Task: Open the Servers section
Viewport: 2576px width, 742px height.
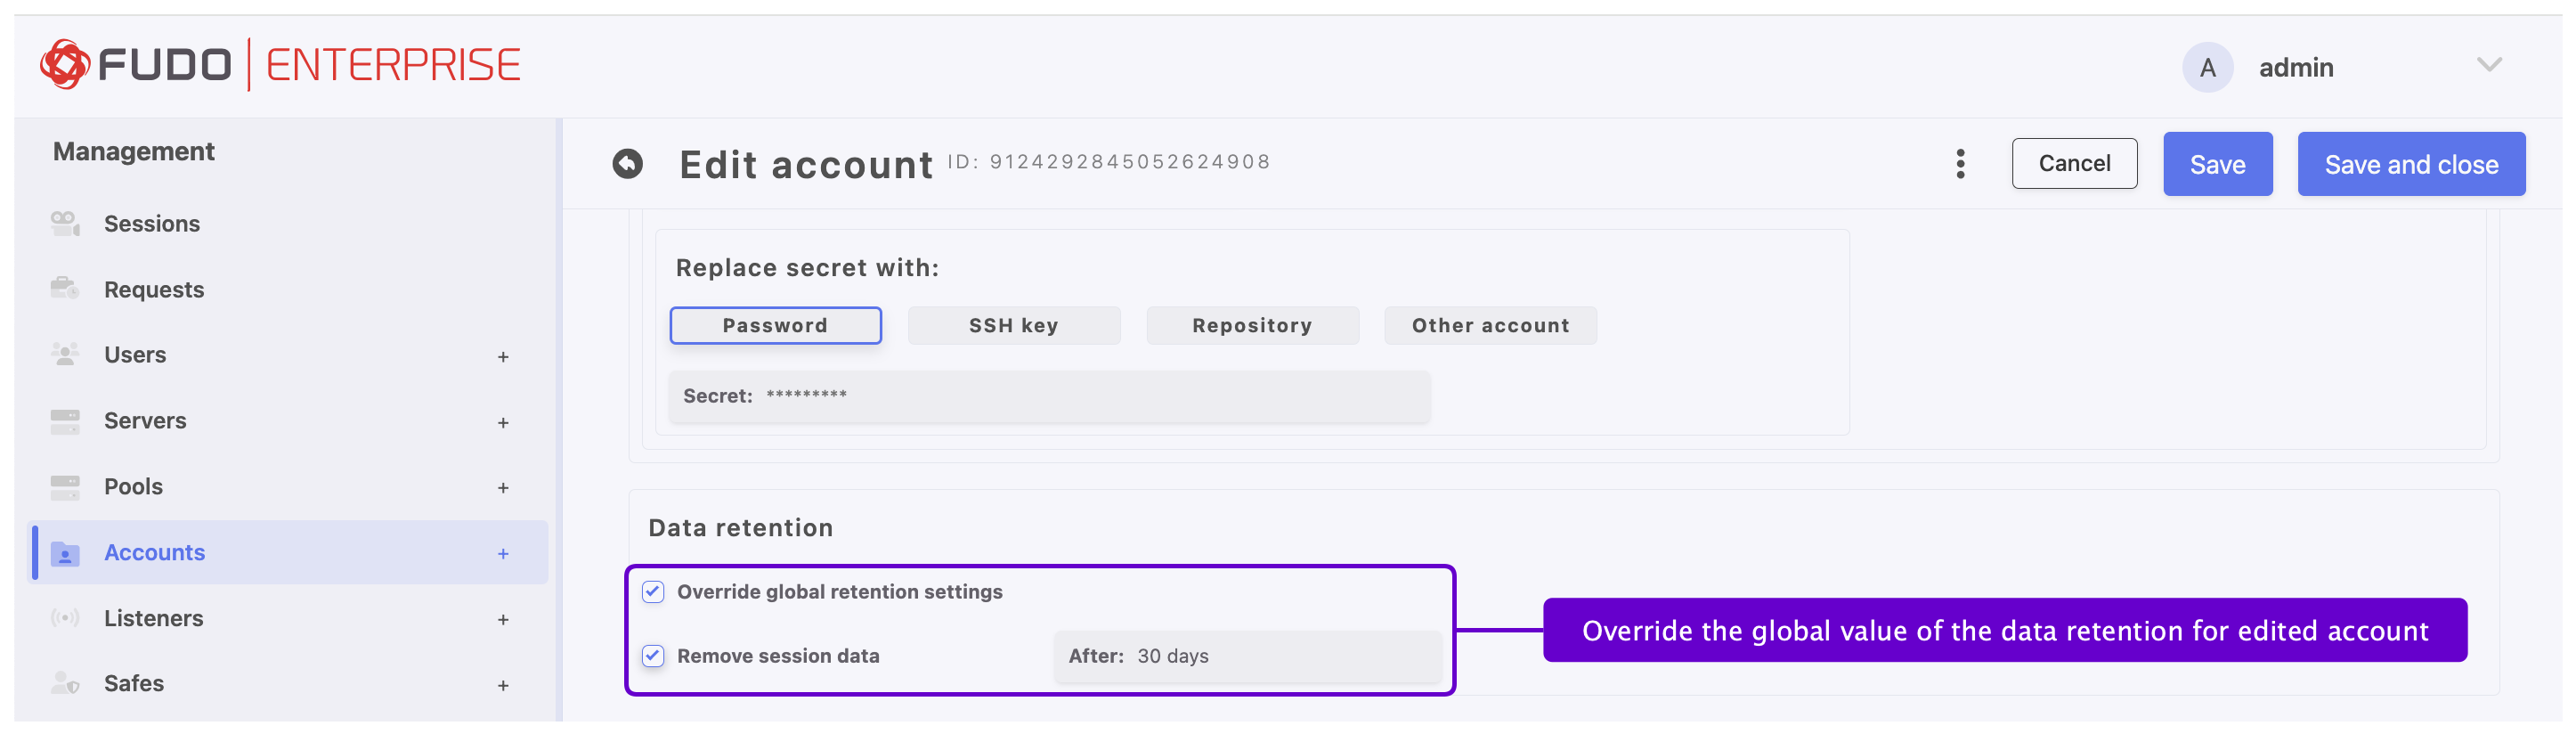Action: [x=145, y=420]
